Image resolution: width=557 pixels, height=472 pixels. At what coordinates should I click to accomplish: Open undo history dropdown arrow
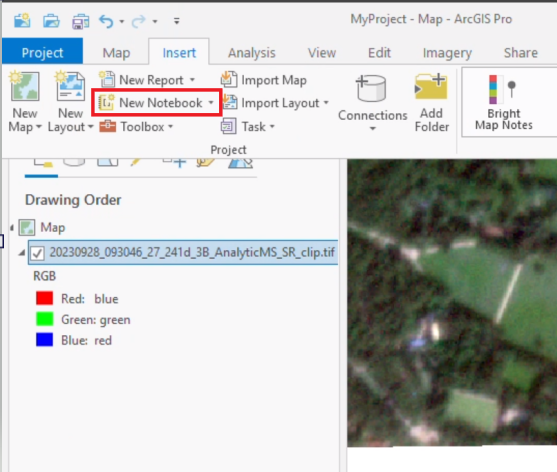[122, 22]
